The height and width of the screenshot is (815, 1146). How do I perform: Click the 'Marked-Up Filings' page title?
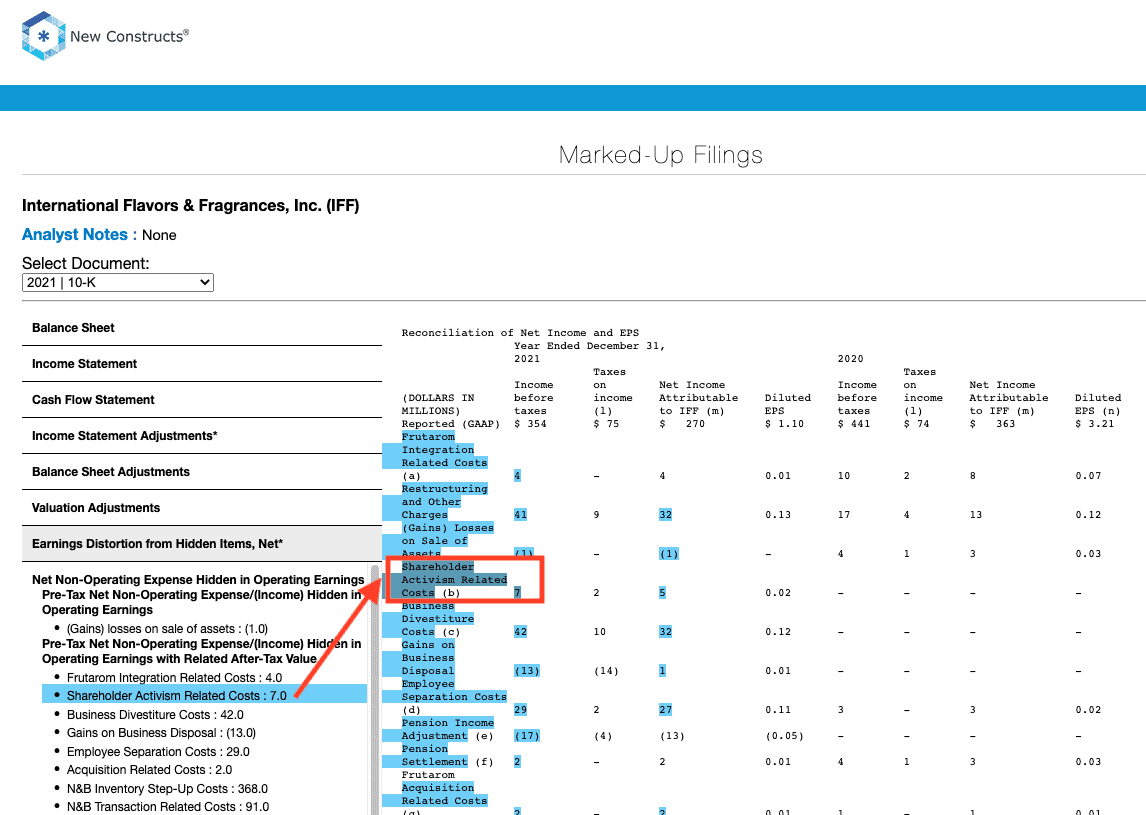click(661, 155)
